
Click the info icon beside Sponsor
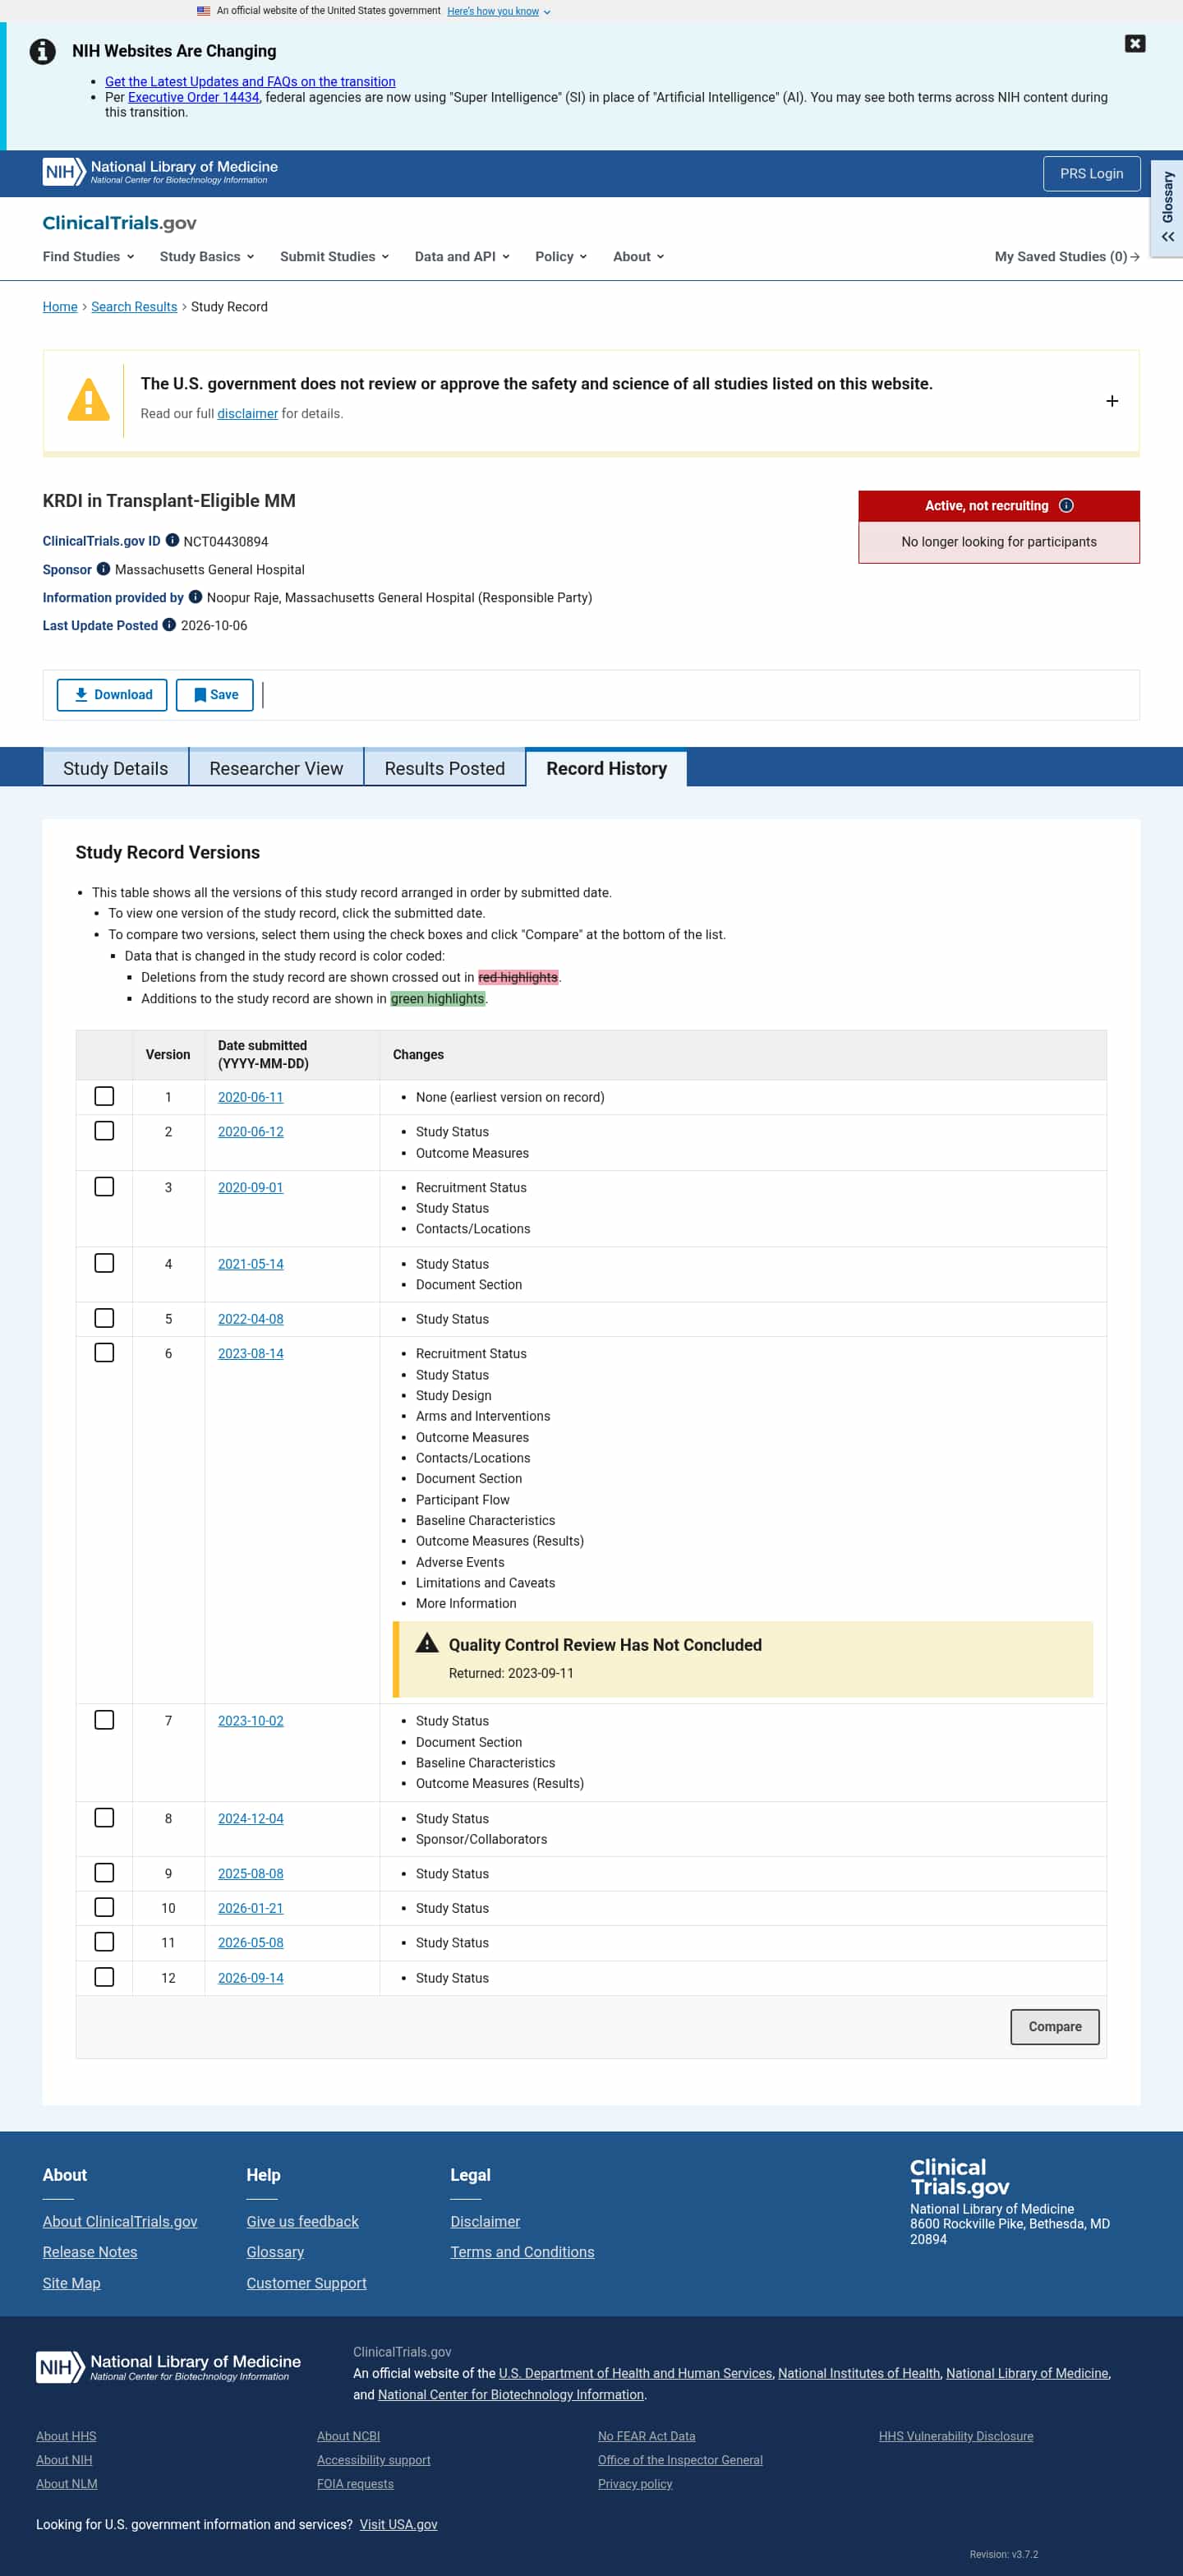coord(103,568)
